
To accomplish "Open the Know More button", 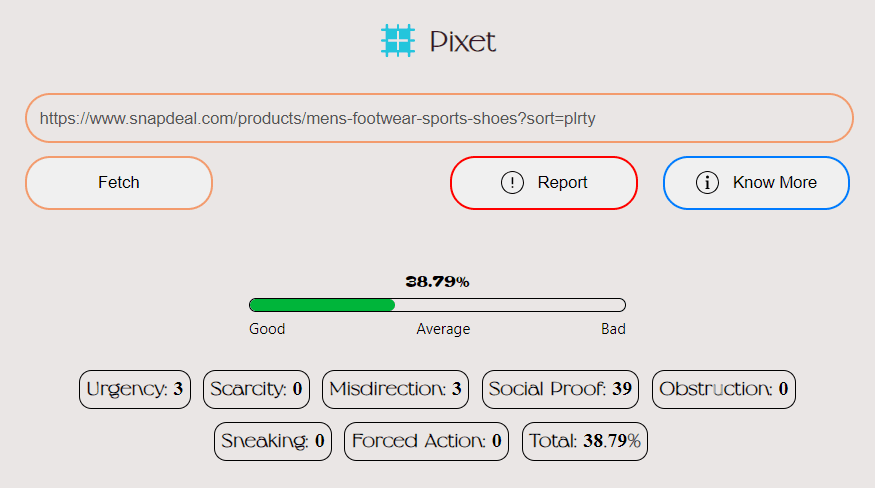I will tap(756, 183).
